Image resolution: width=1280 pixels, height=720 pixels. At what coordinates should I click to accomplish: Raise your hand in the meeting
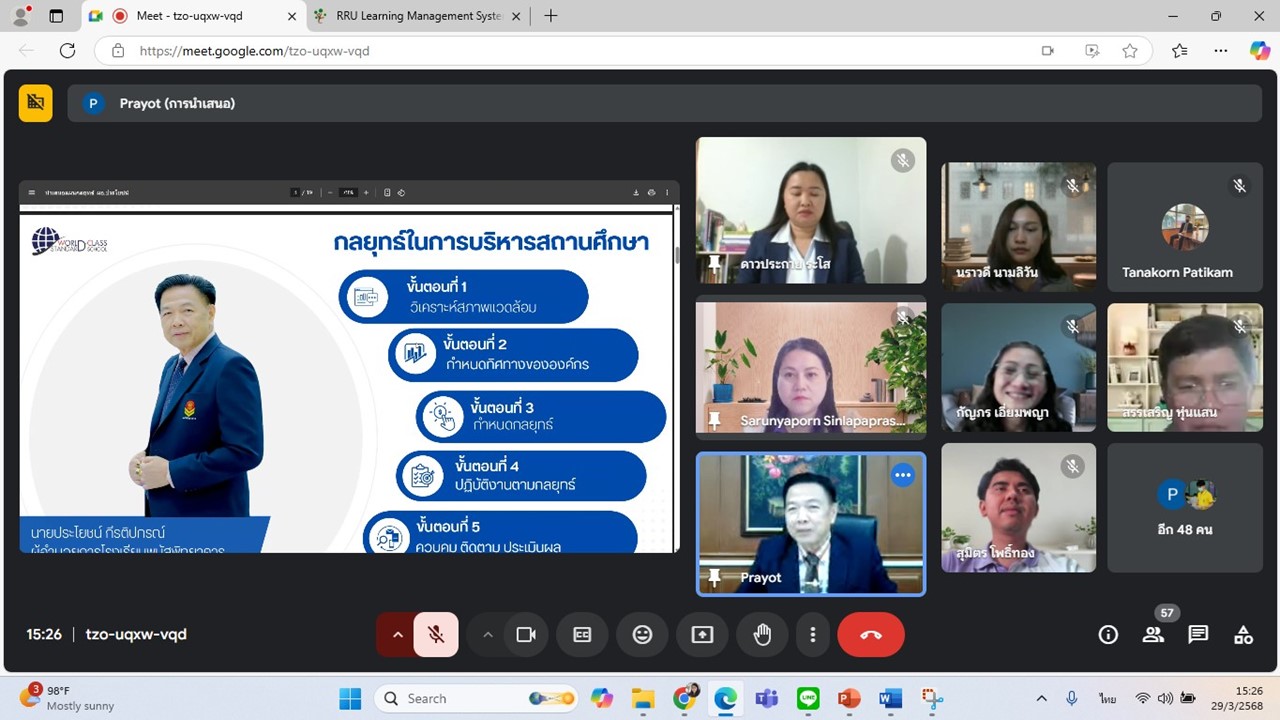(x=762, y=634)
